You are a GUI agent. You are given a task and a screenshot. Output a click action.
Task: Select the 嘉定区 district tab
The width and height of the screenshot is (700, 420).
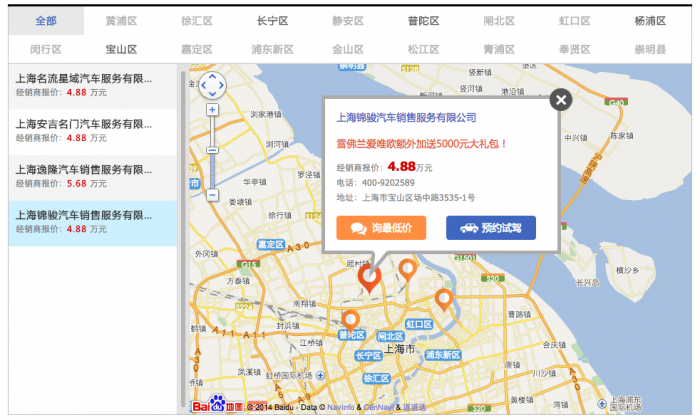pyautogui.click(x=197, y=50)
